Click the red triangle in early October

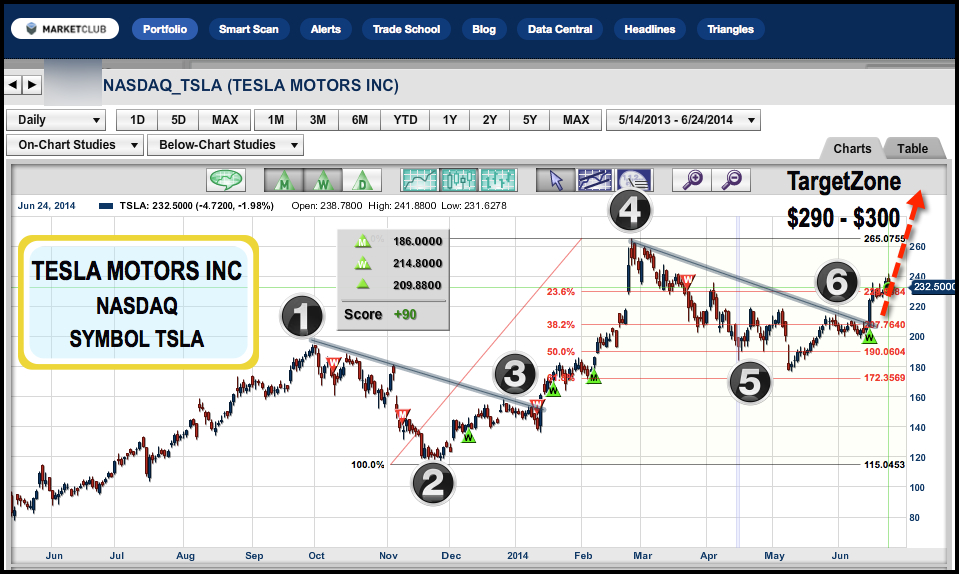pos(333,364)
